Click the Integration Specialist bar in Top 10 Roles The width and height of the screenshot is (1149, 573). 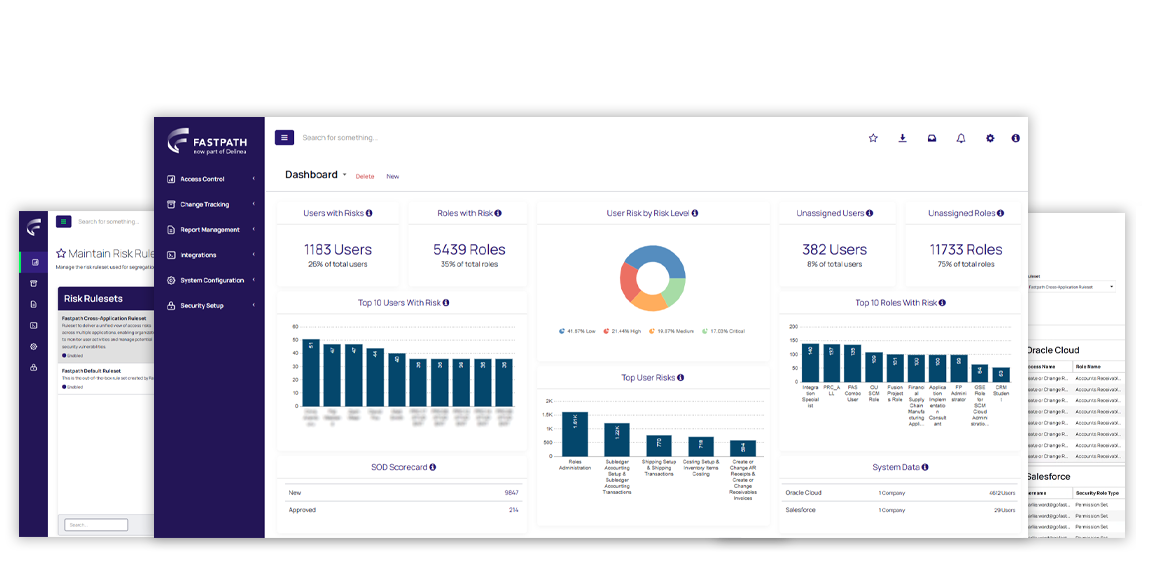[810, 362]
